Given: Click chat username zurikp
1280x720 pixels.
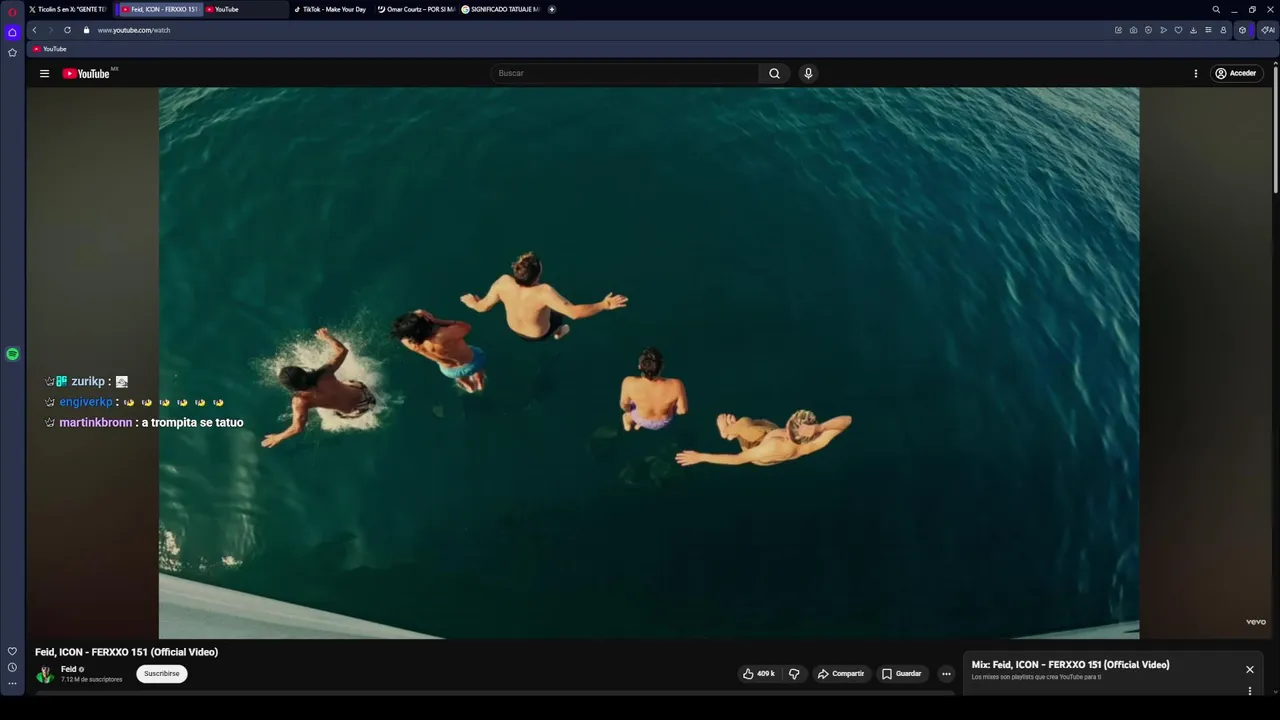Looking at the screenshot, I should [x=88, y=382].
